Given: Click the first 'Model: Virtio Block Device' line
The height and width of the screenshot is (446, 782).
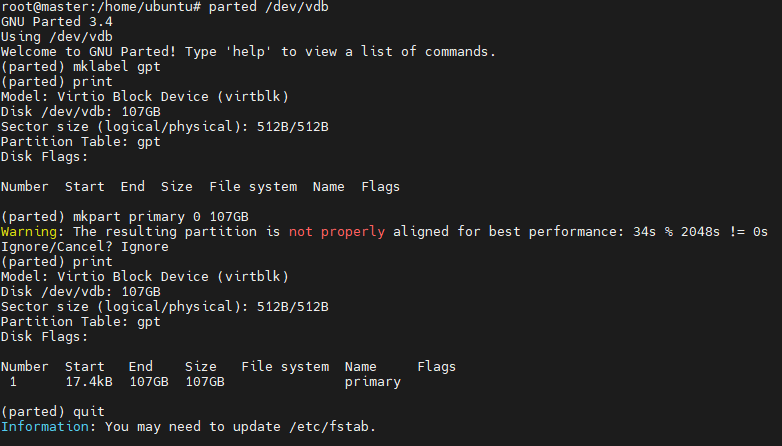Looking at the screenshot, I should 145,97.
